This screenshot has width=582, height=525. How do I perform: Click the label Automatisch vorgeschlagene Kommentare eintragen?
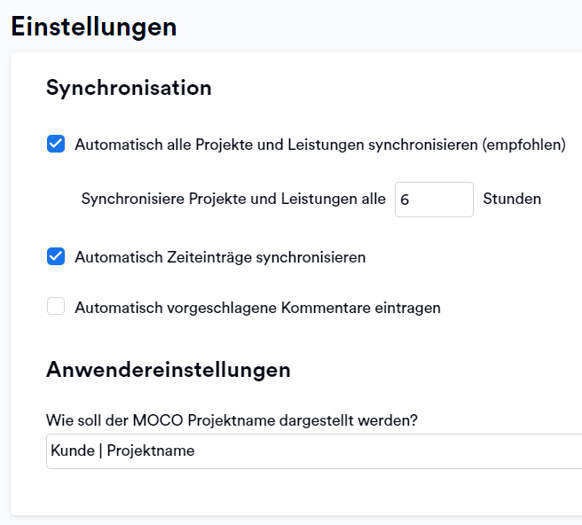pos(258,308)
